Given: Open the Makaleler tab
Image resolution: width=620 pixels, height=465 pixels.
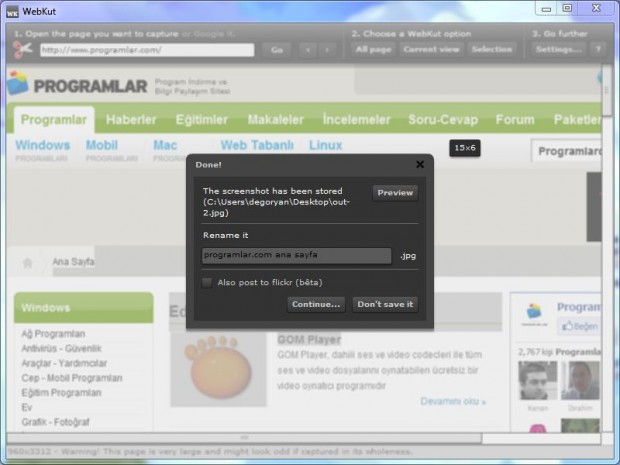Looking at the screenshot, I should pyautogui.click(x=276, y=120).
